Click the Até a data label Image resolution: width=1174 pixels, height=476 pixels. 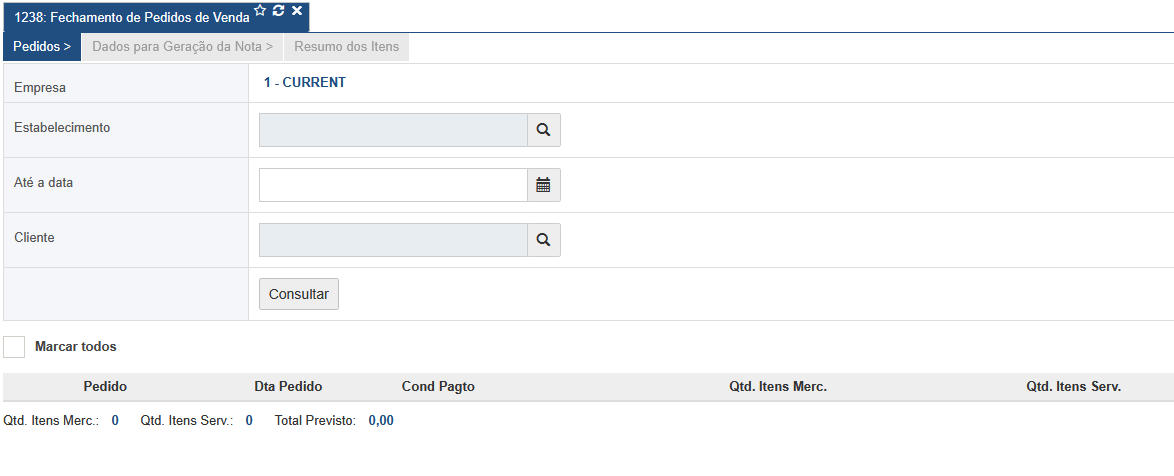(43, 183)
